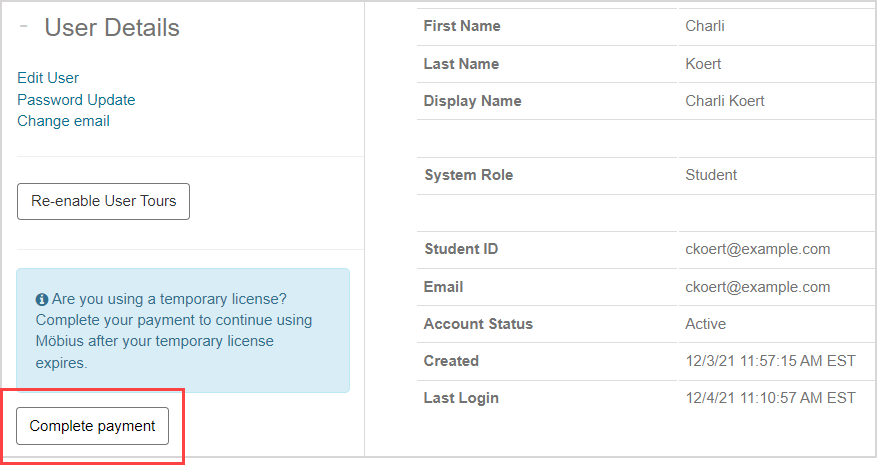
Task: Click the Complete payment button
Action: tap(92, 426)
